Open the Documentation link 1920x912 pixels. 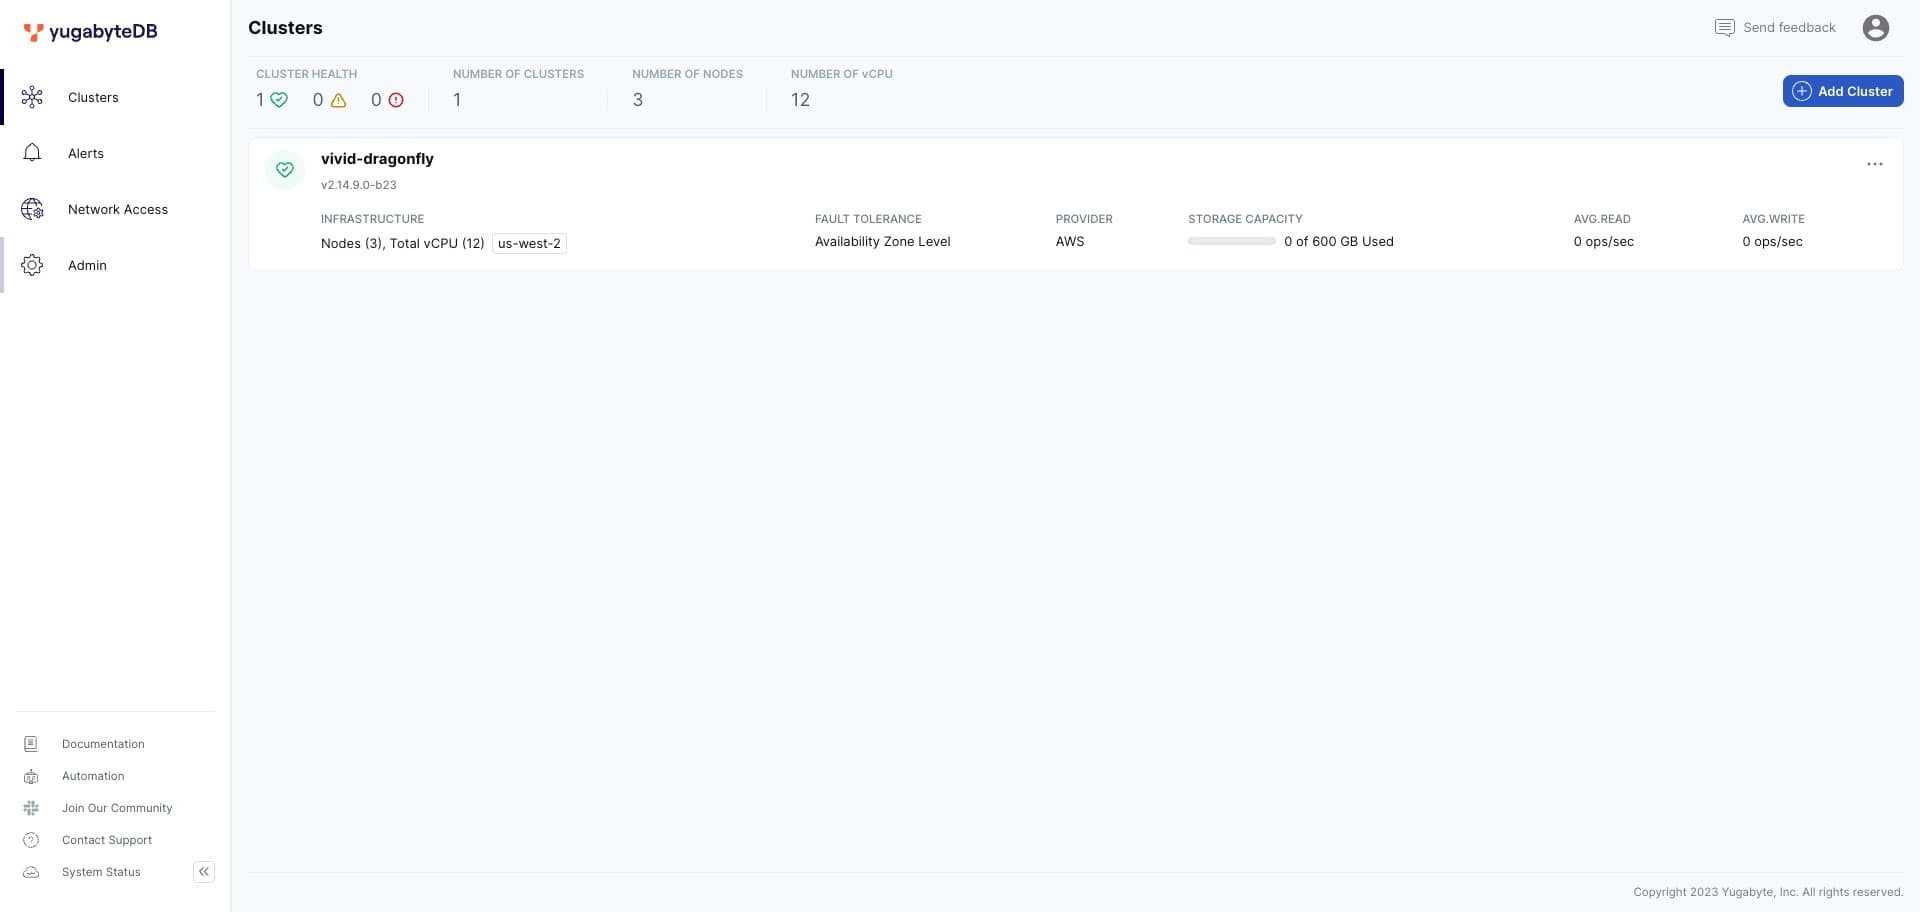pyautogui.click(x=103, y=744)
